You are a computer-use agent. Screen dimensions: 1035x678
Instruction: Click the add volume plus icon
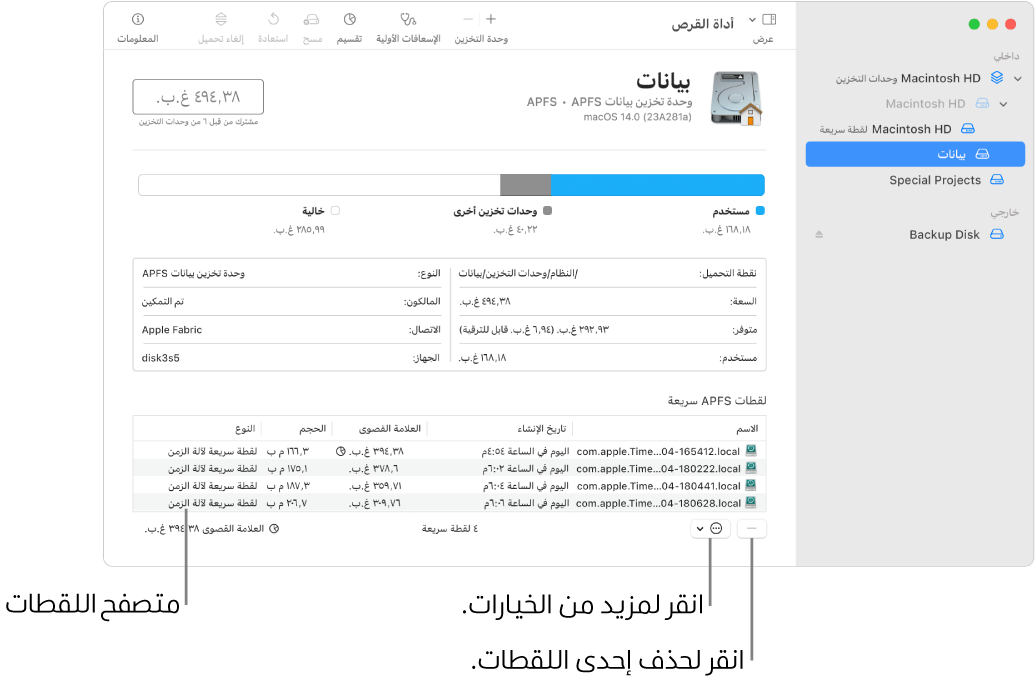tap(490, 18)
